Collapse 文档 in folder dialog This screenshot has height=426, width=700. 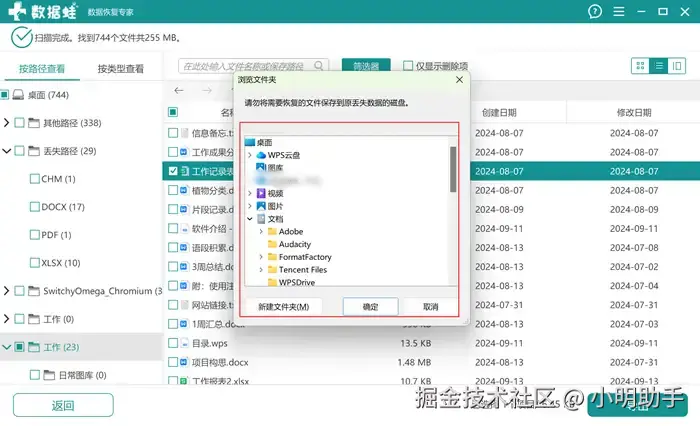coord(250,219)
